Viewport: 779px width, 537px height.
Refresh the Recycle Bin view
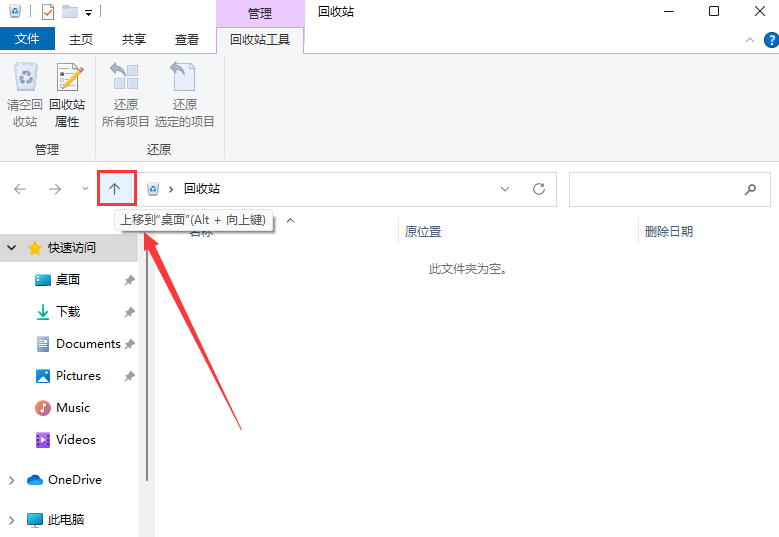point(539,189)
